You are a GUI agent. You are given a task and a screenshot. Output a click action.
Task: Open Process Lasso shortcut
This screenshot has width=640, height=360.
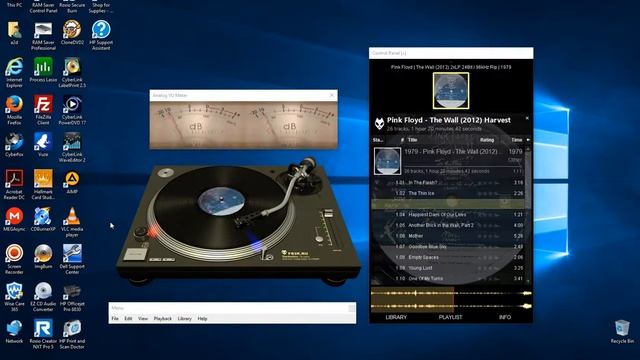pyautogui.click(x=43, y=70)
